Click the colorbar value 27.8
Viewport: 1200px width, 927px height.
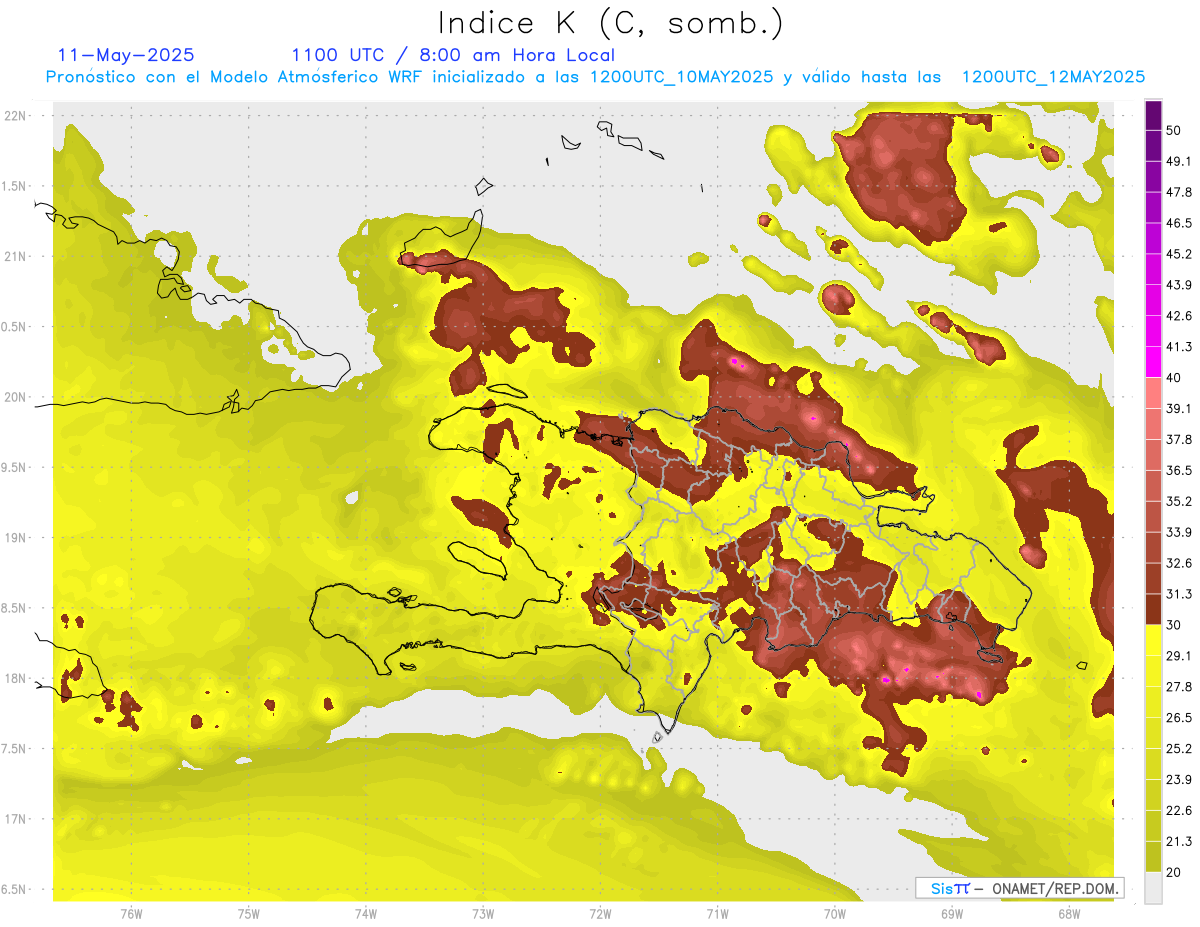[x=1178, y=687]
